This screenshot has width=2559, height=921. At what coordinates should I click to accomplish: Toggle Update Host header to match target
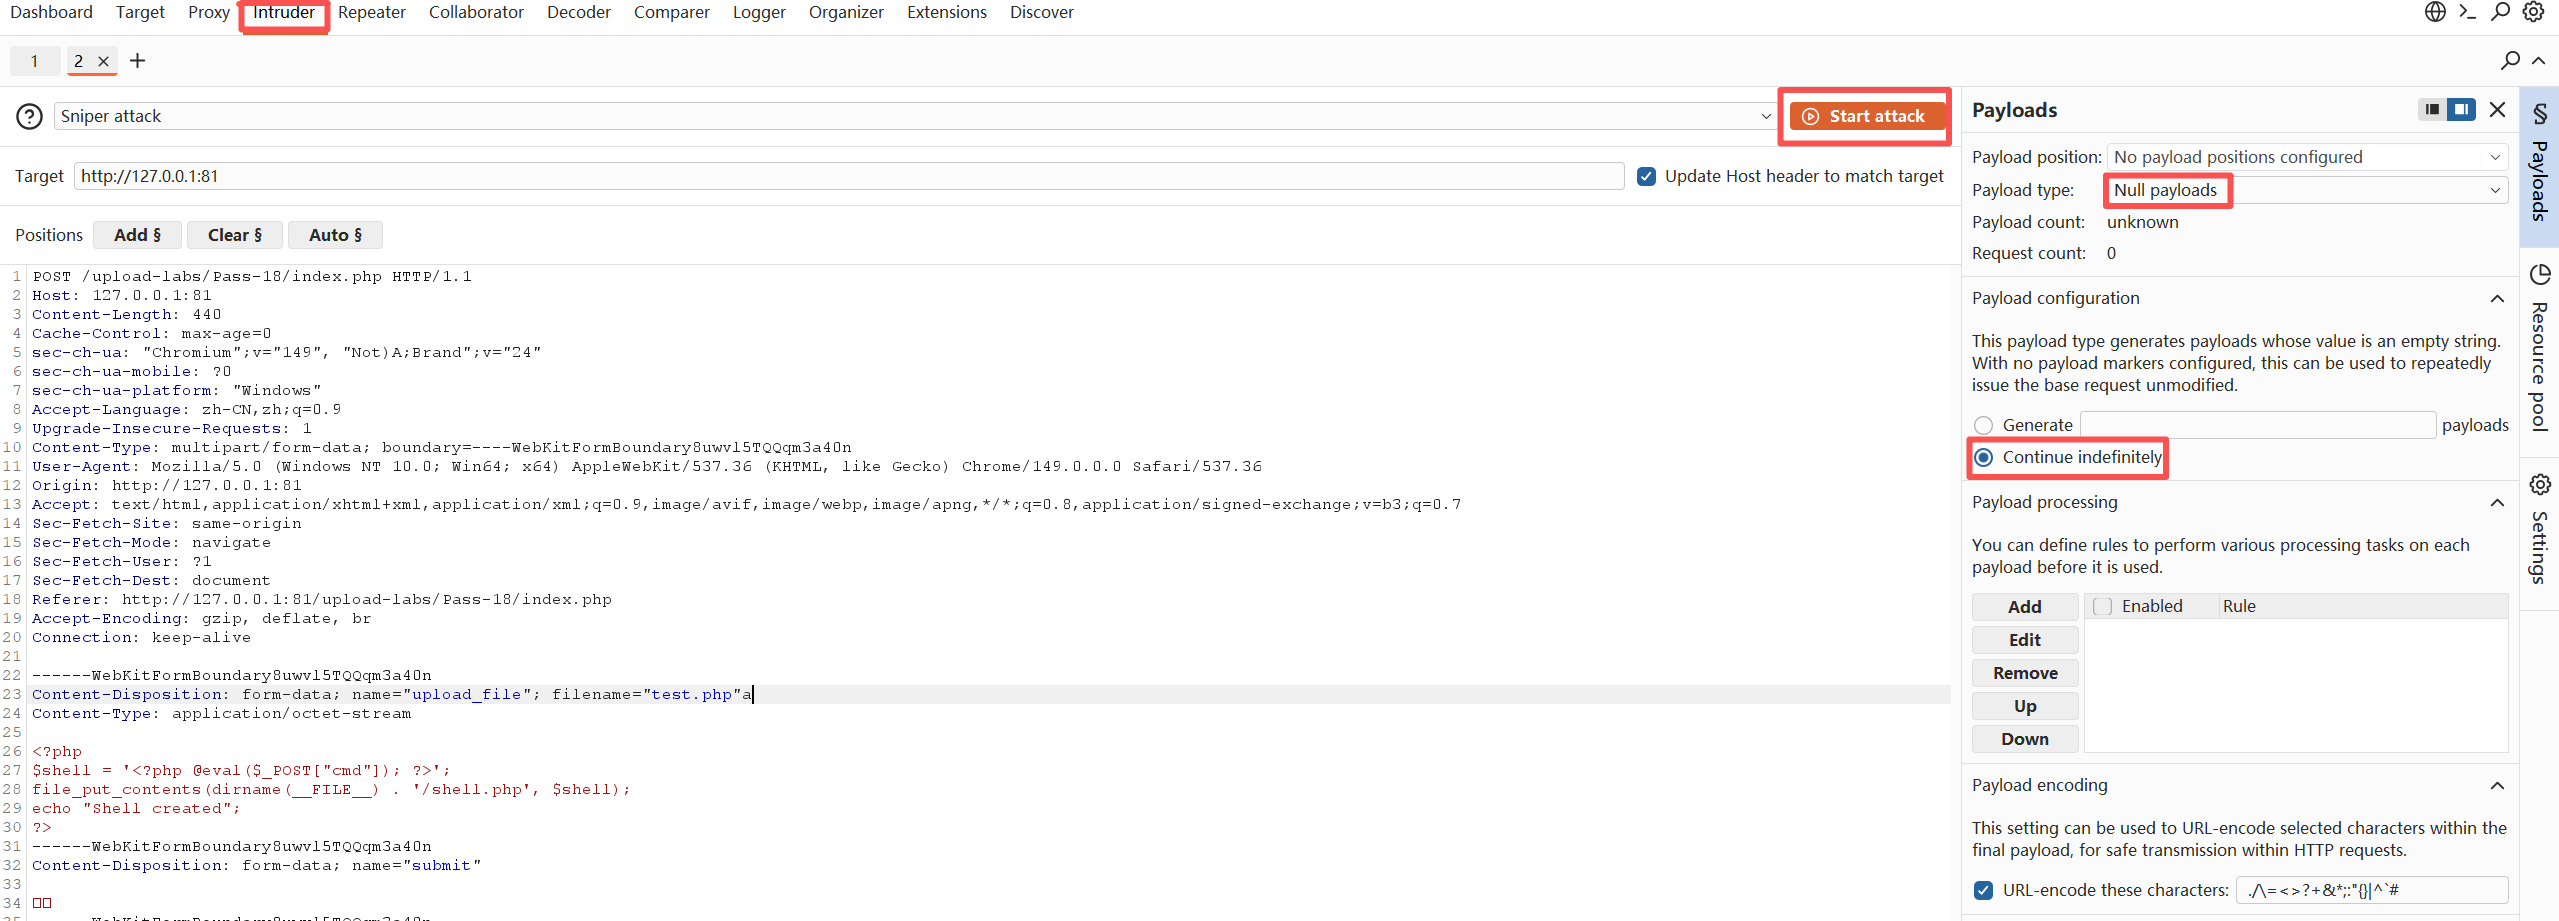pos(1646,176)
